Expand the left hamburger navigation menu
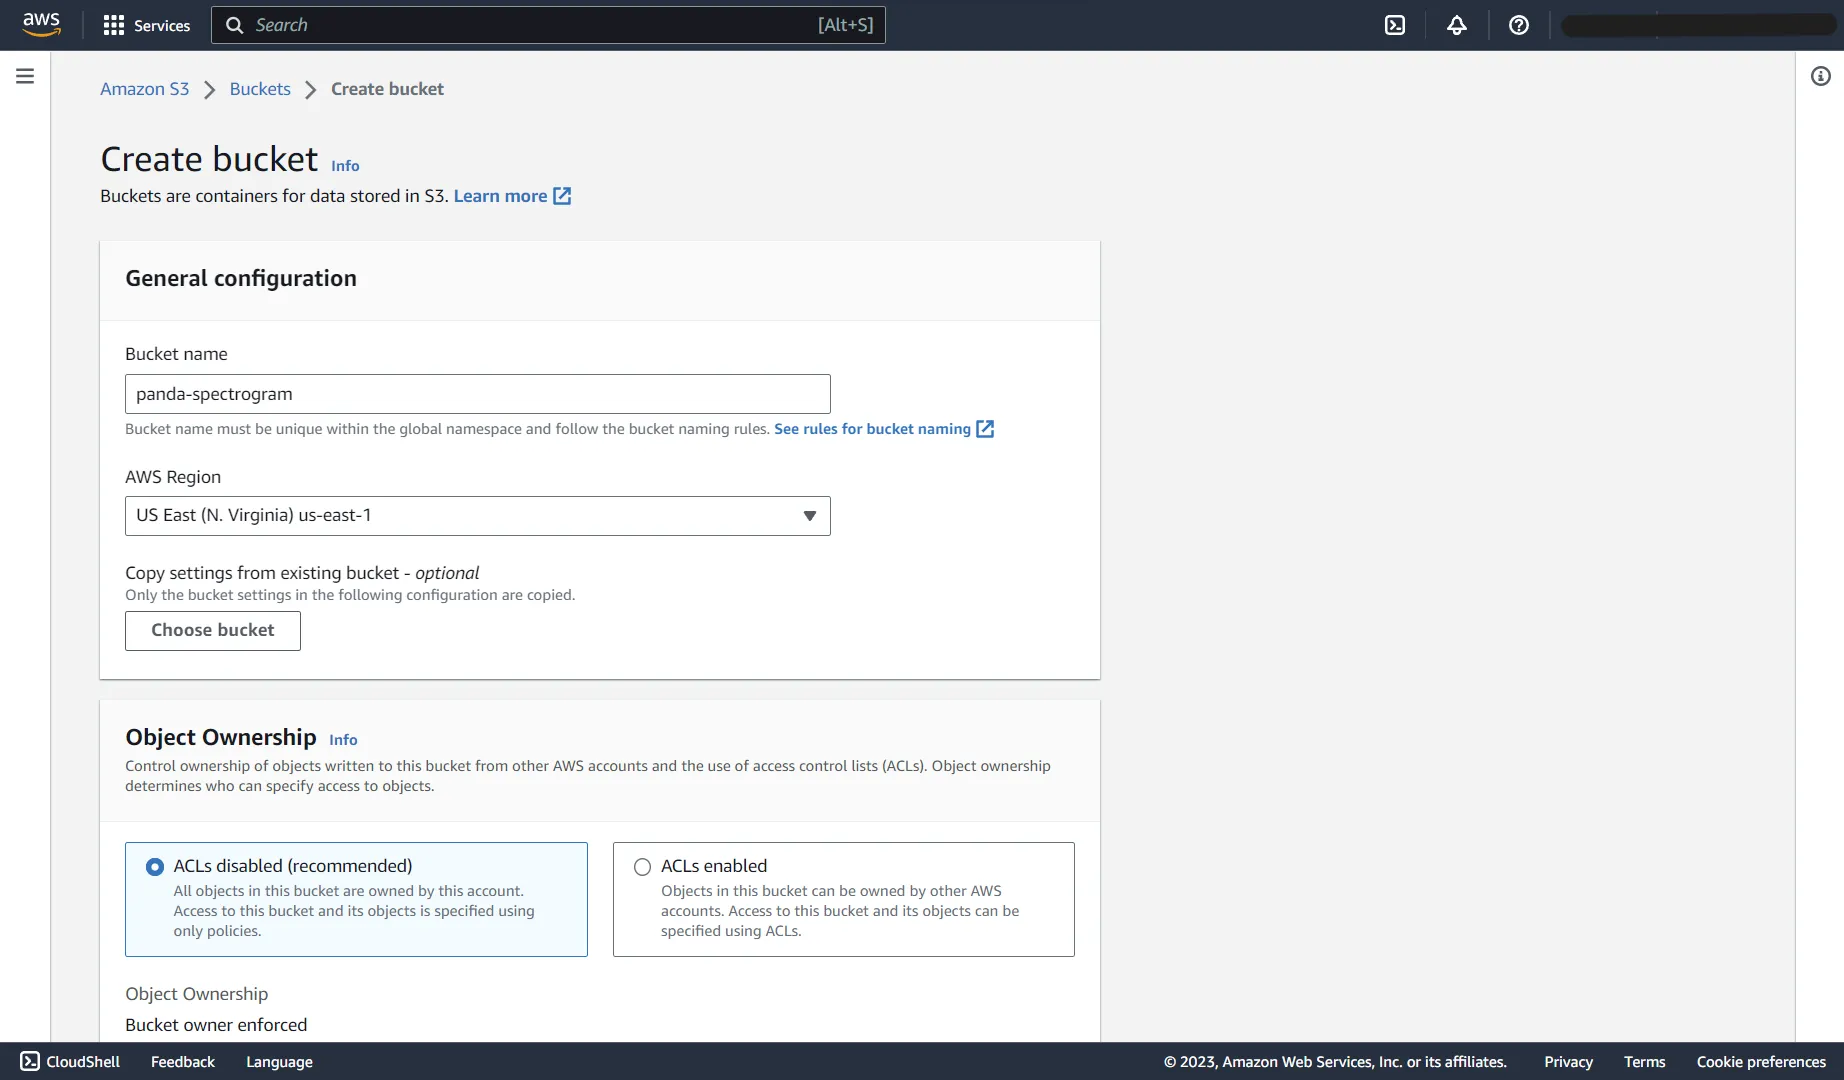The image size is (1844, 1080). 25,76
